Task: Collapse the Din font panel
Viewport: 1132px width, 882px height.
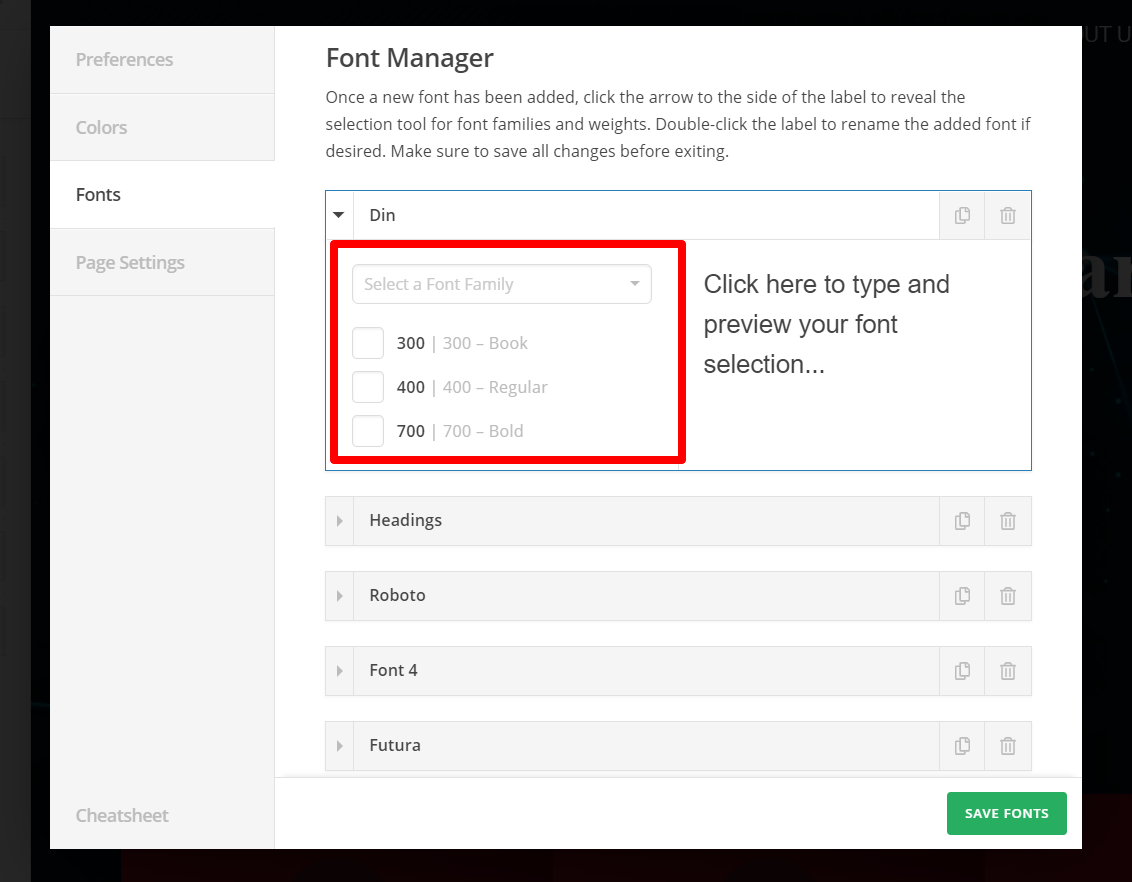Action: pyautogui.click(x=339, y=215)
